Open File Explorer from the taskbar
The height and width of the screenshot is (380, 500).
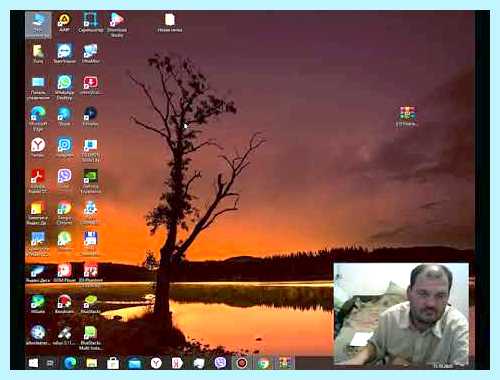pos(91,363)
